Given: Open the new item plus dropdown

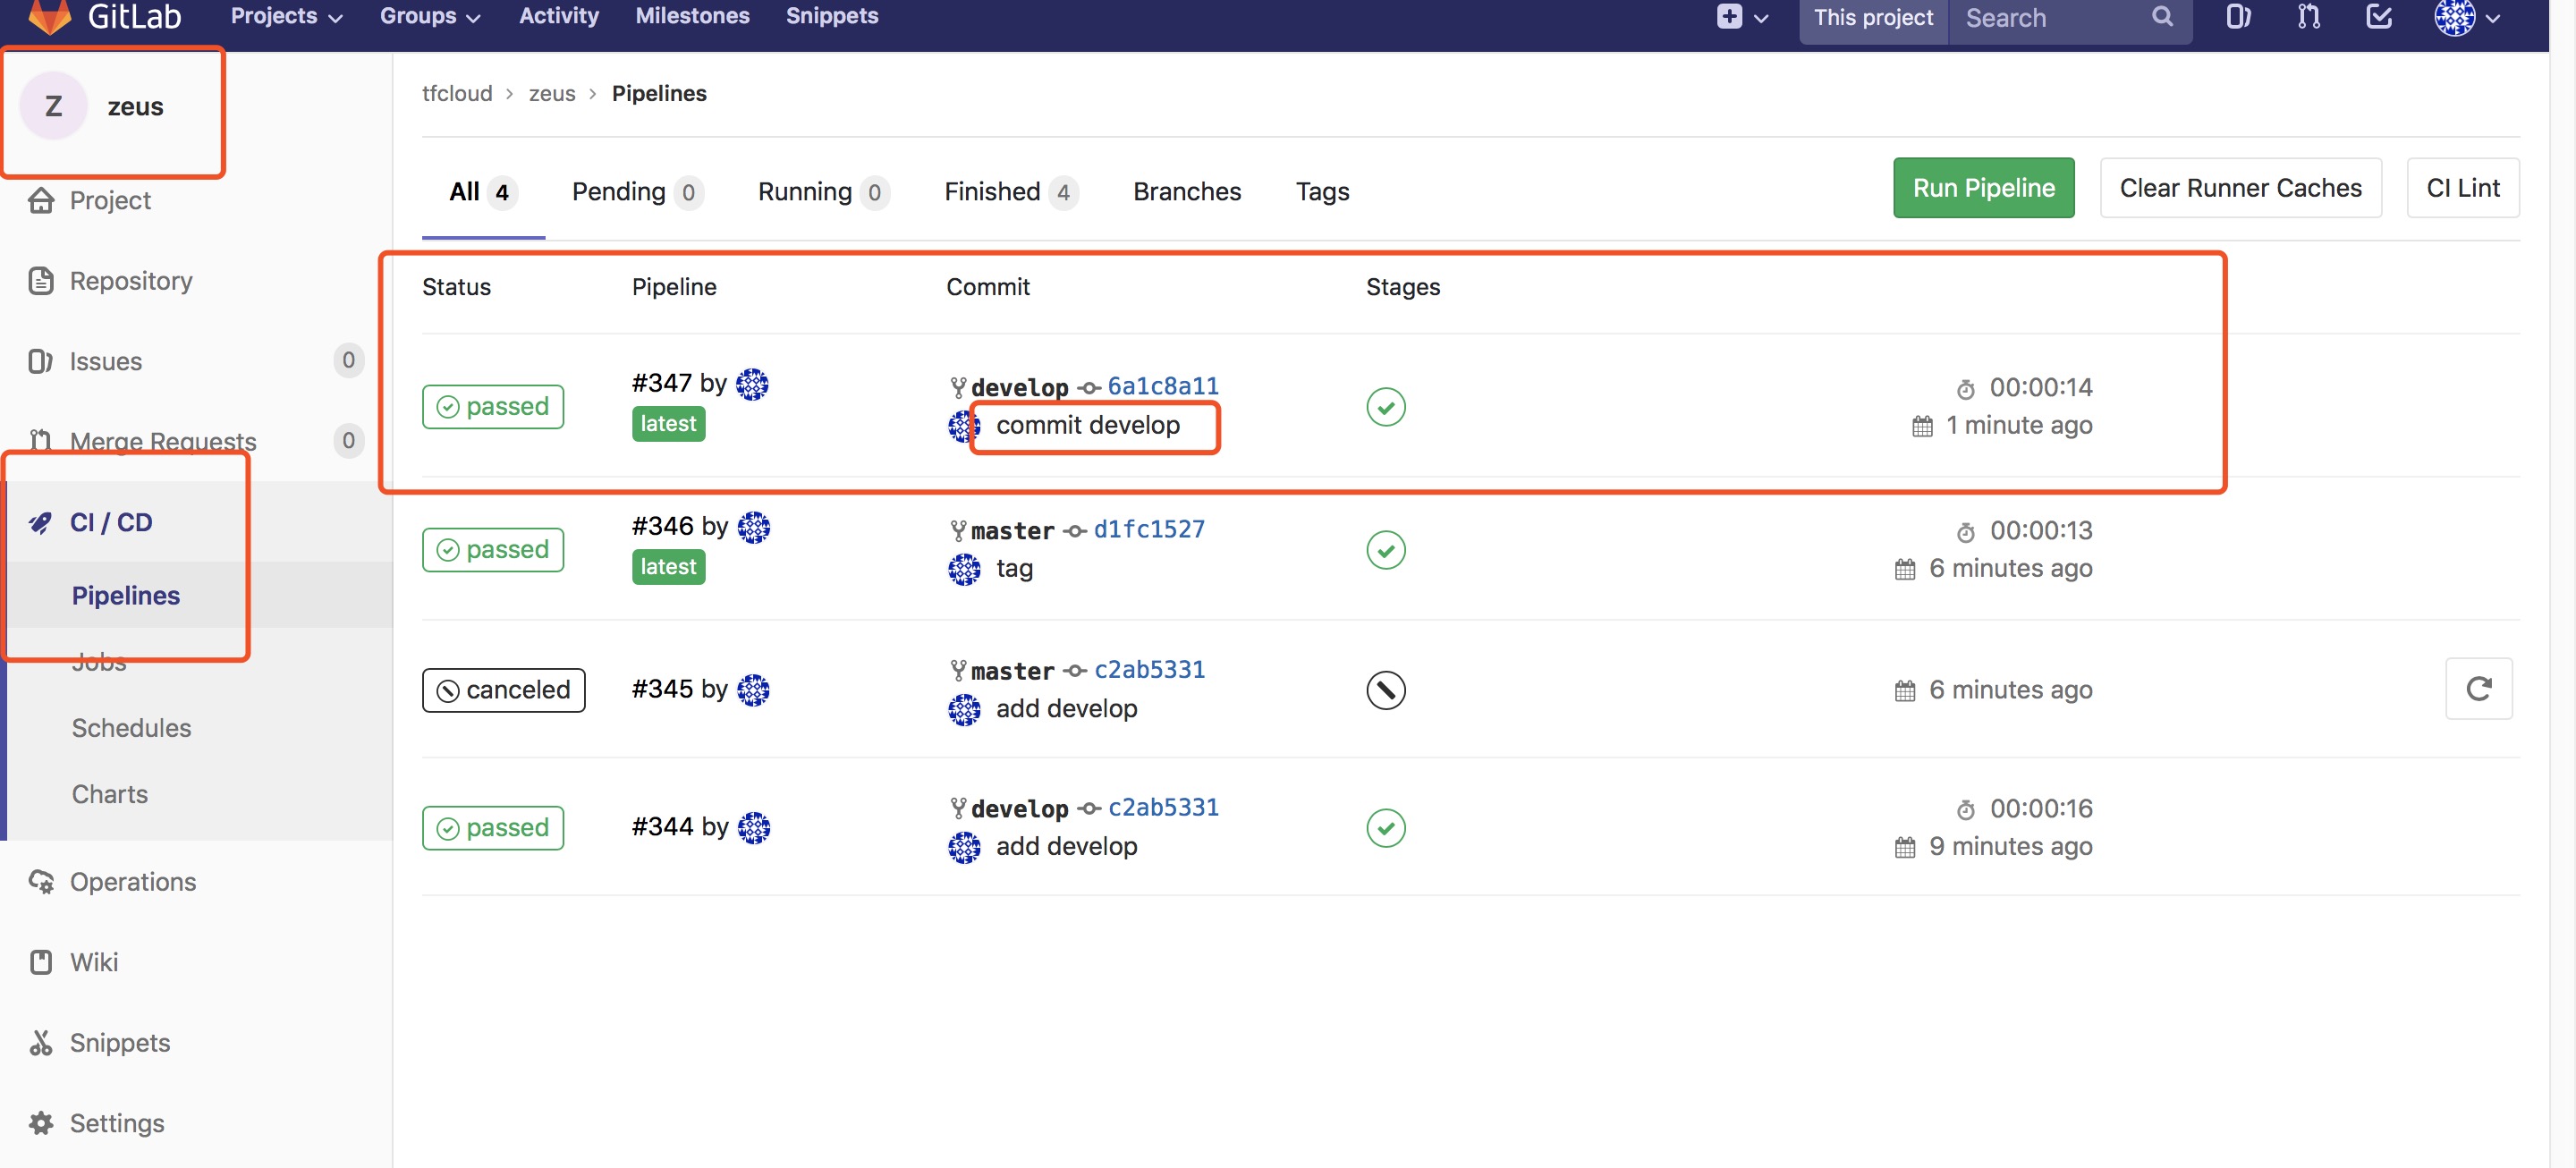Looking at the screenshot, I should click(x=1742, y=17).
